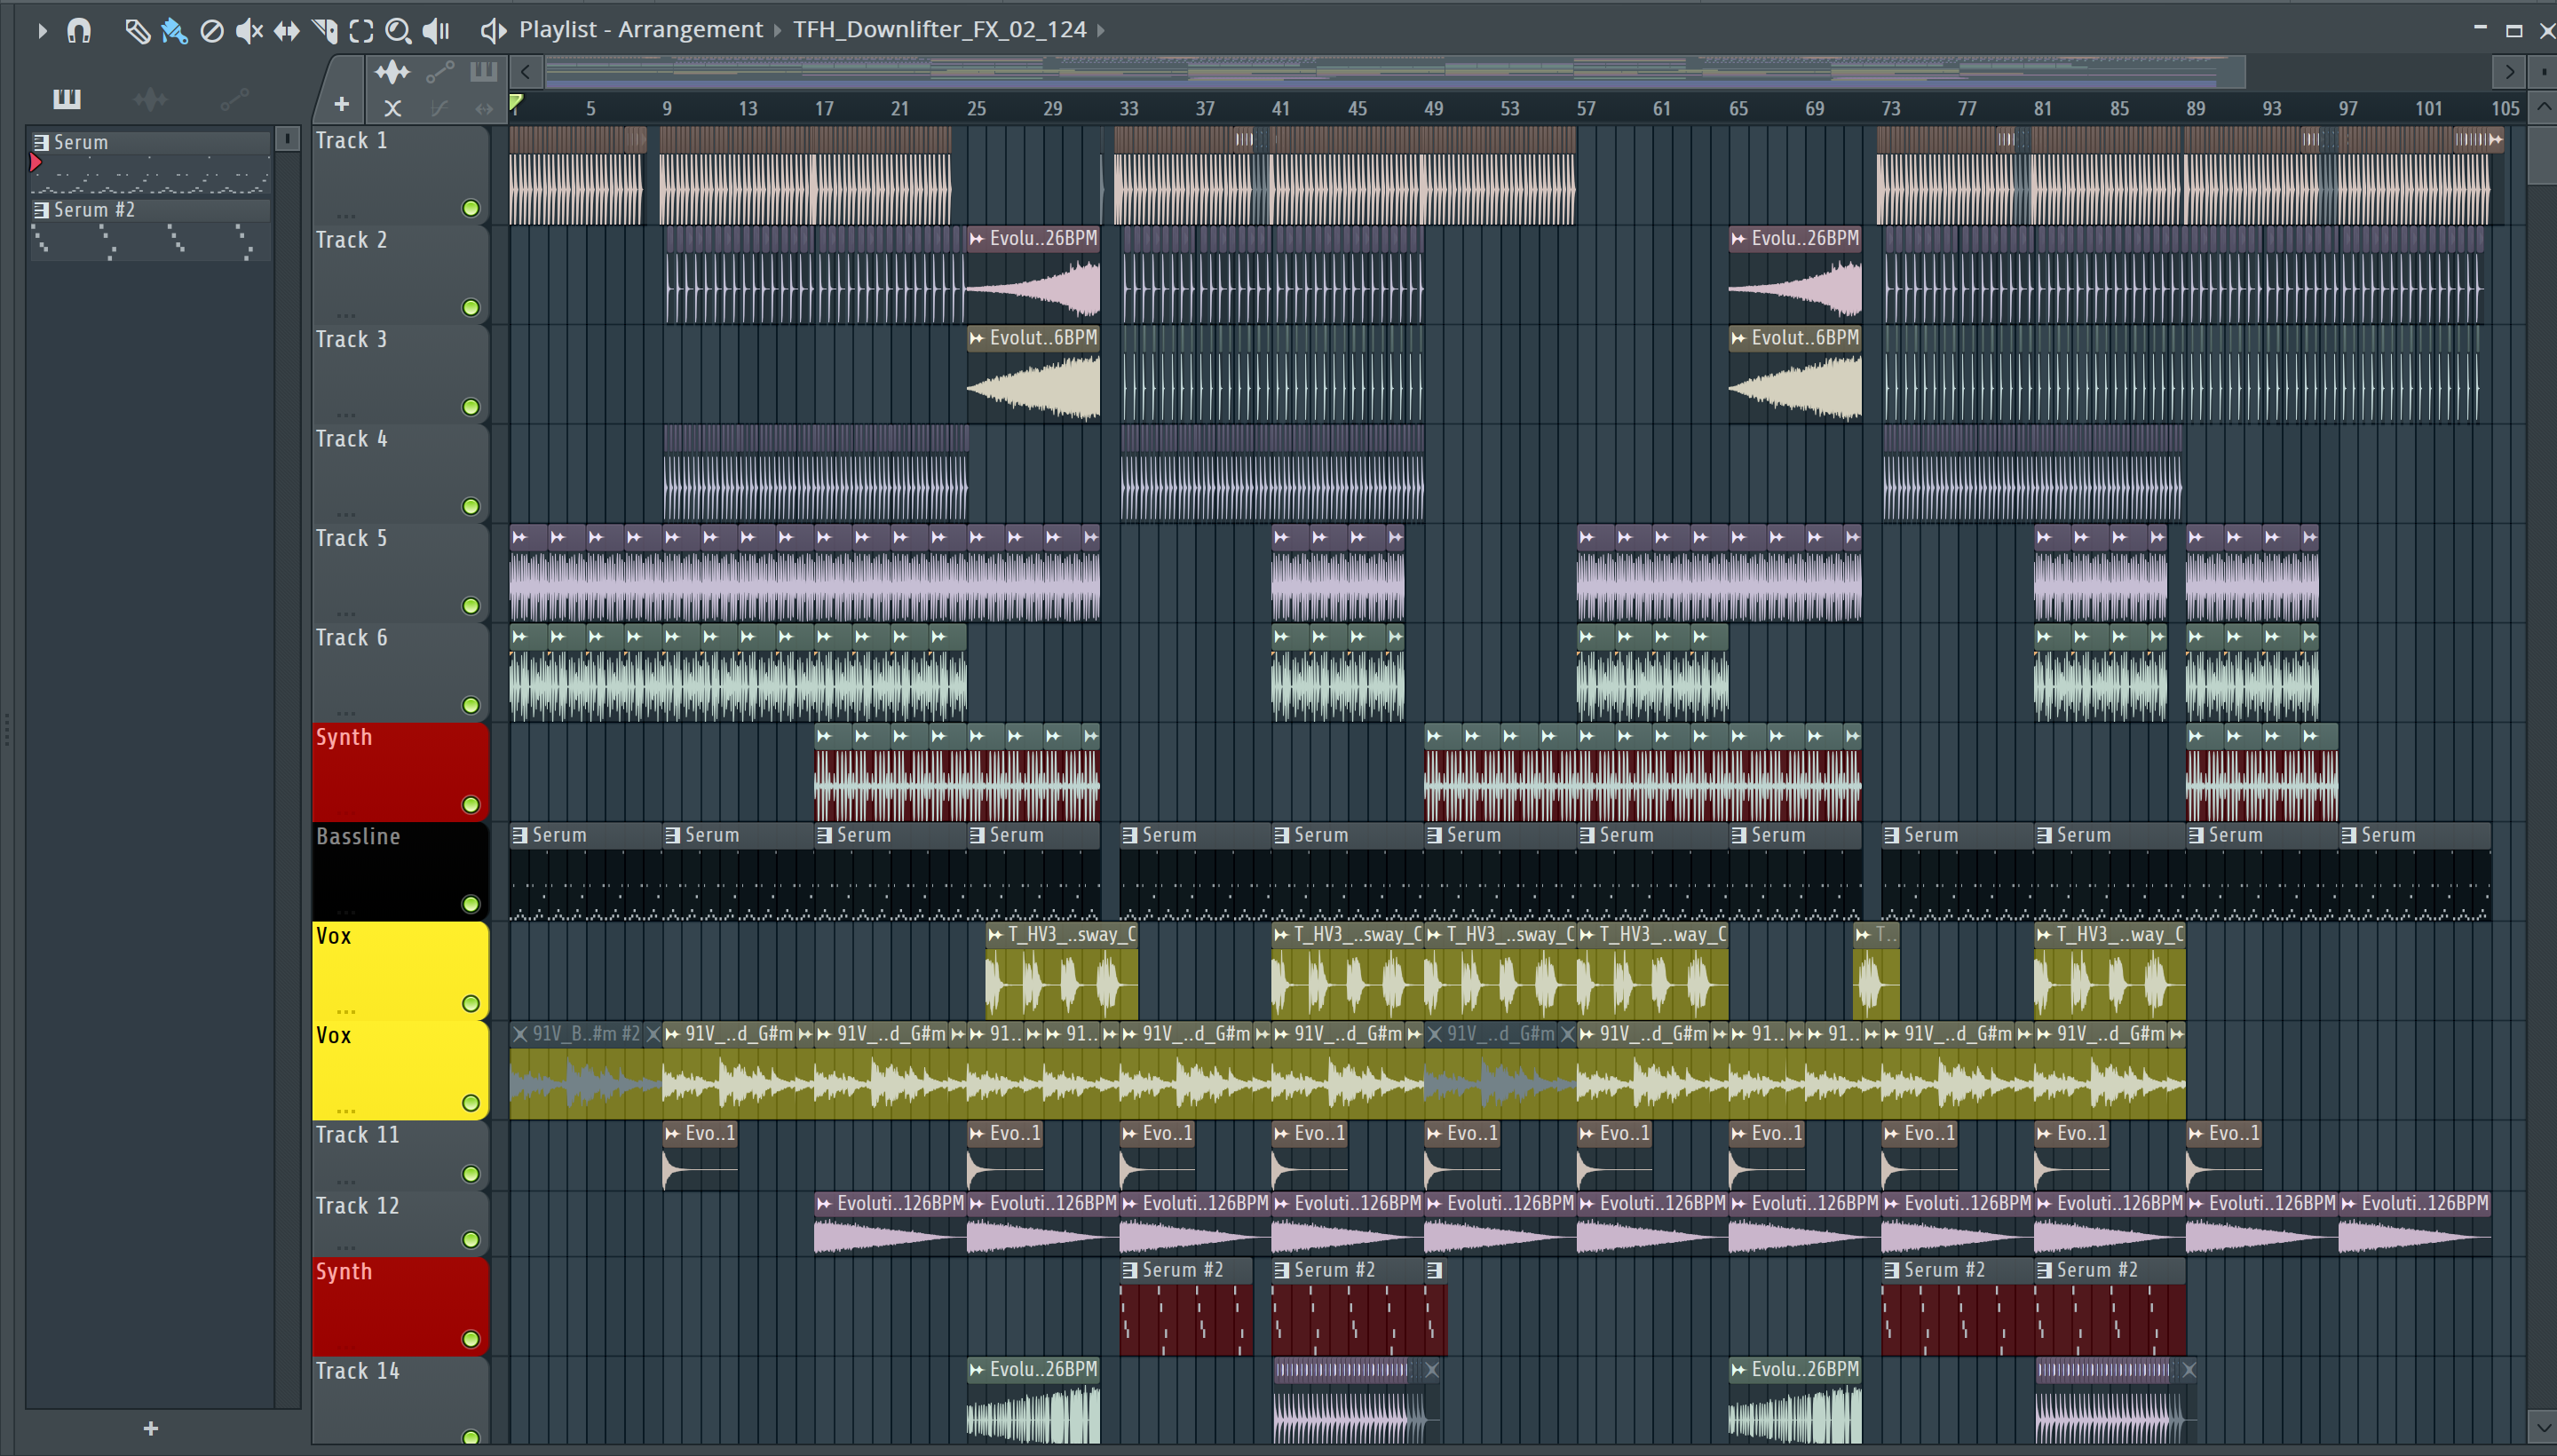Focus audio clips using waveform icon
Image resolution: width=2557 pixels, height=1456 pixels.
[392, 72]
